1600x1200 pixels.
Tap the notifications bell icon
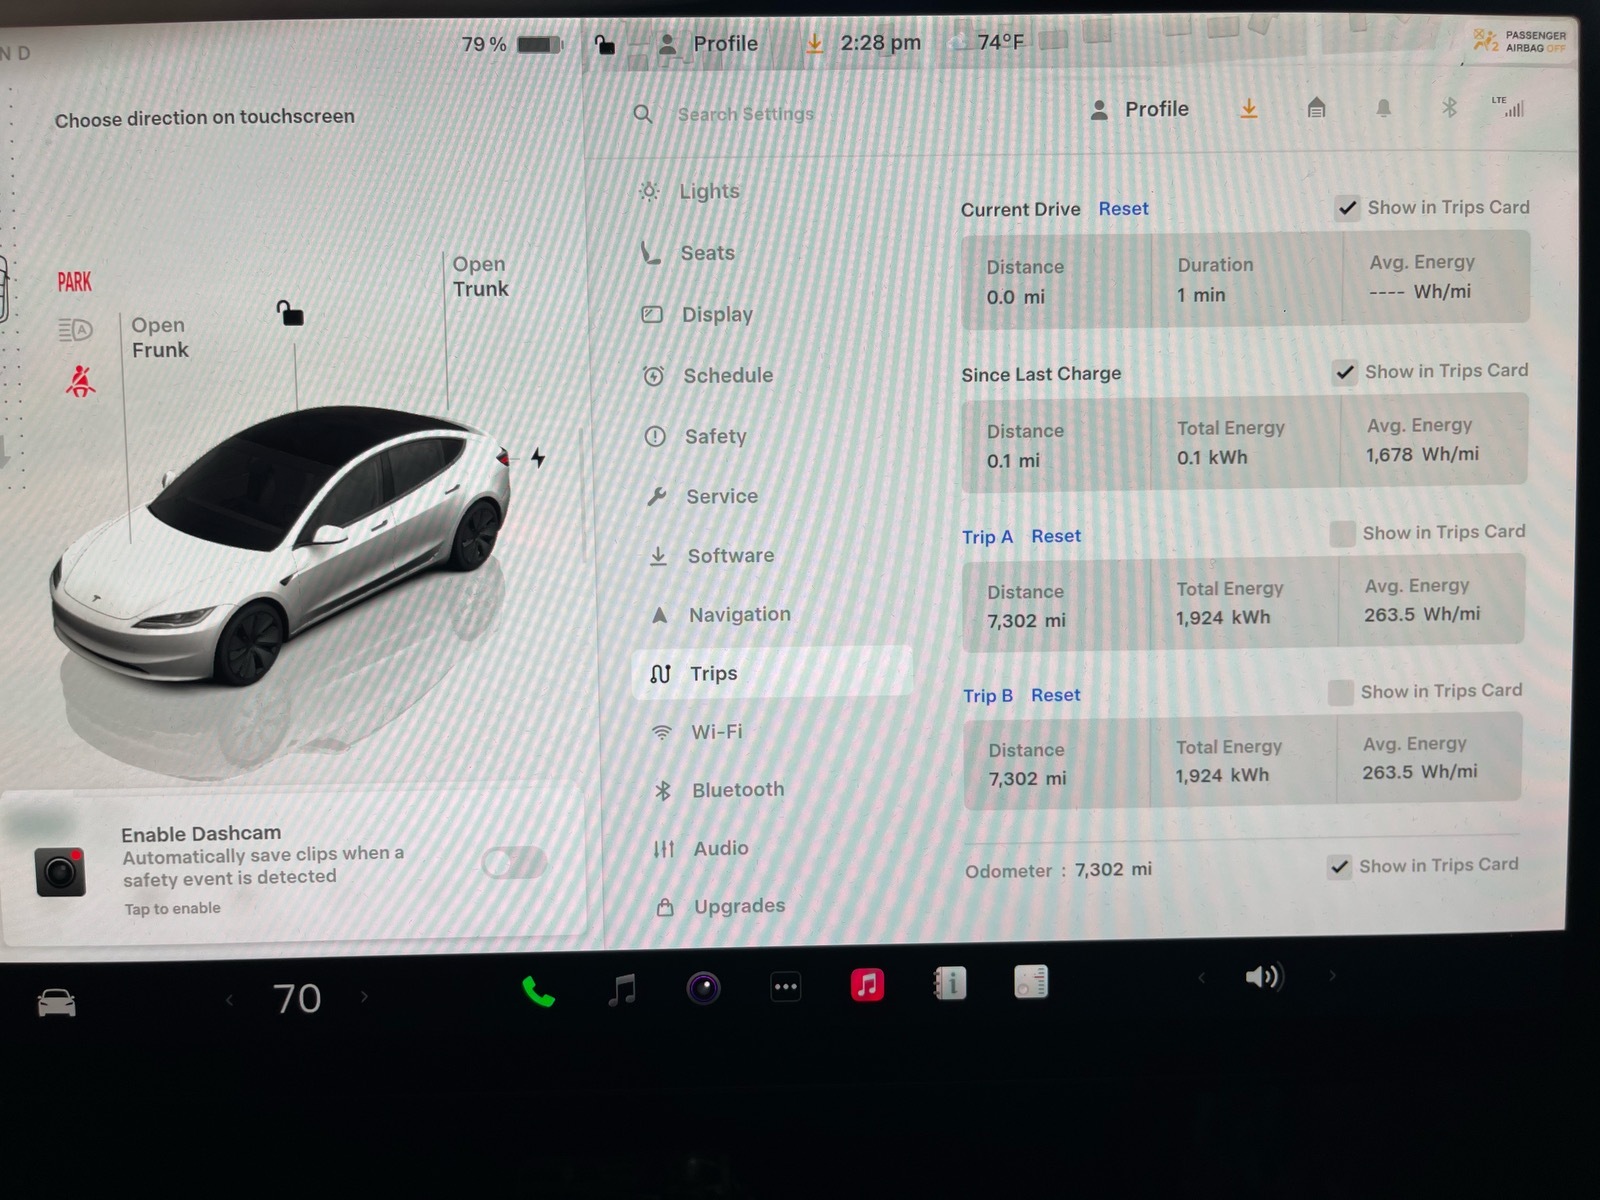click(1383, 108)
